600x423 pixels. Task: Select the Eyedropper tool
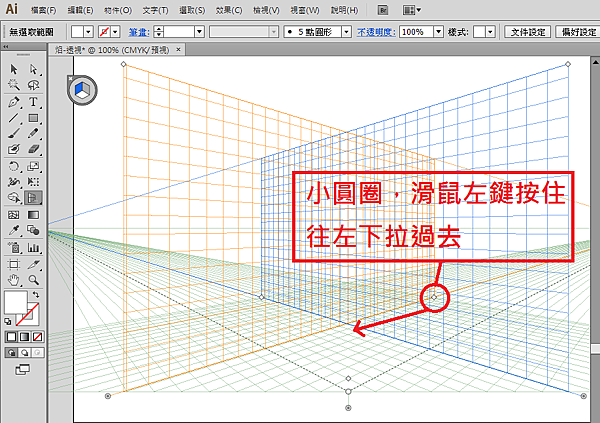coord(14,230)
